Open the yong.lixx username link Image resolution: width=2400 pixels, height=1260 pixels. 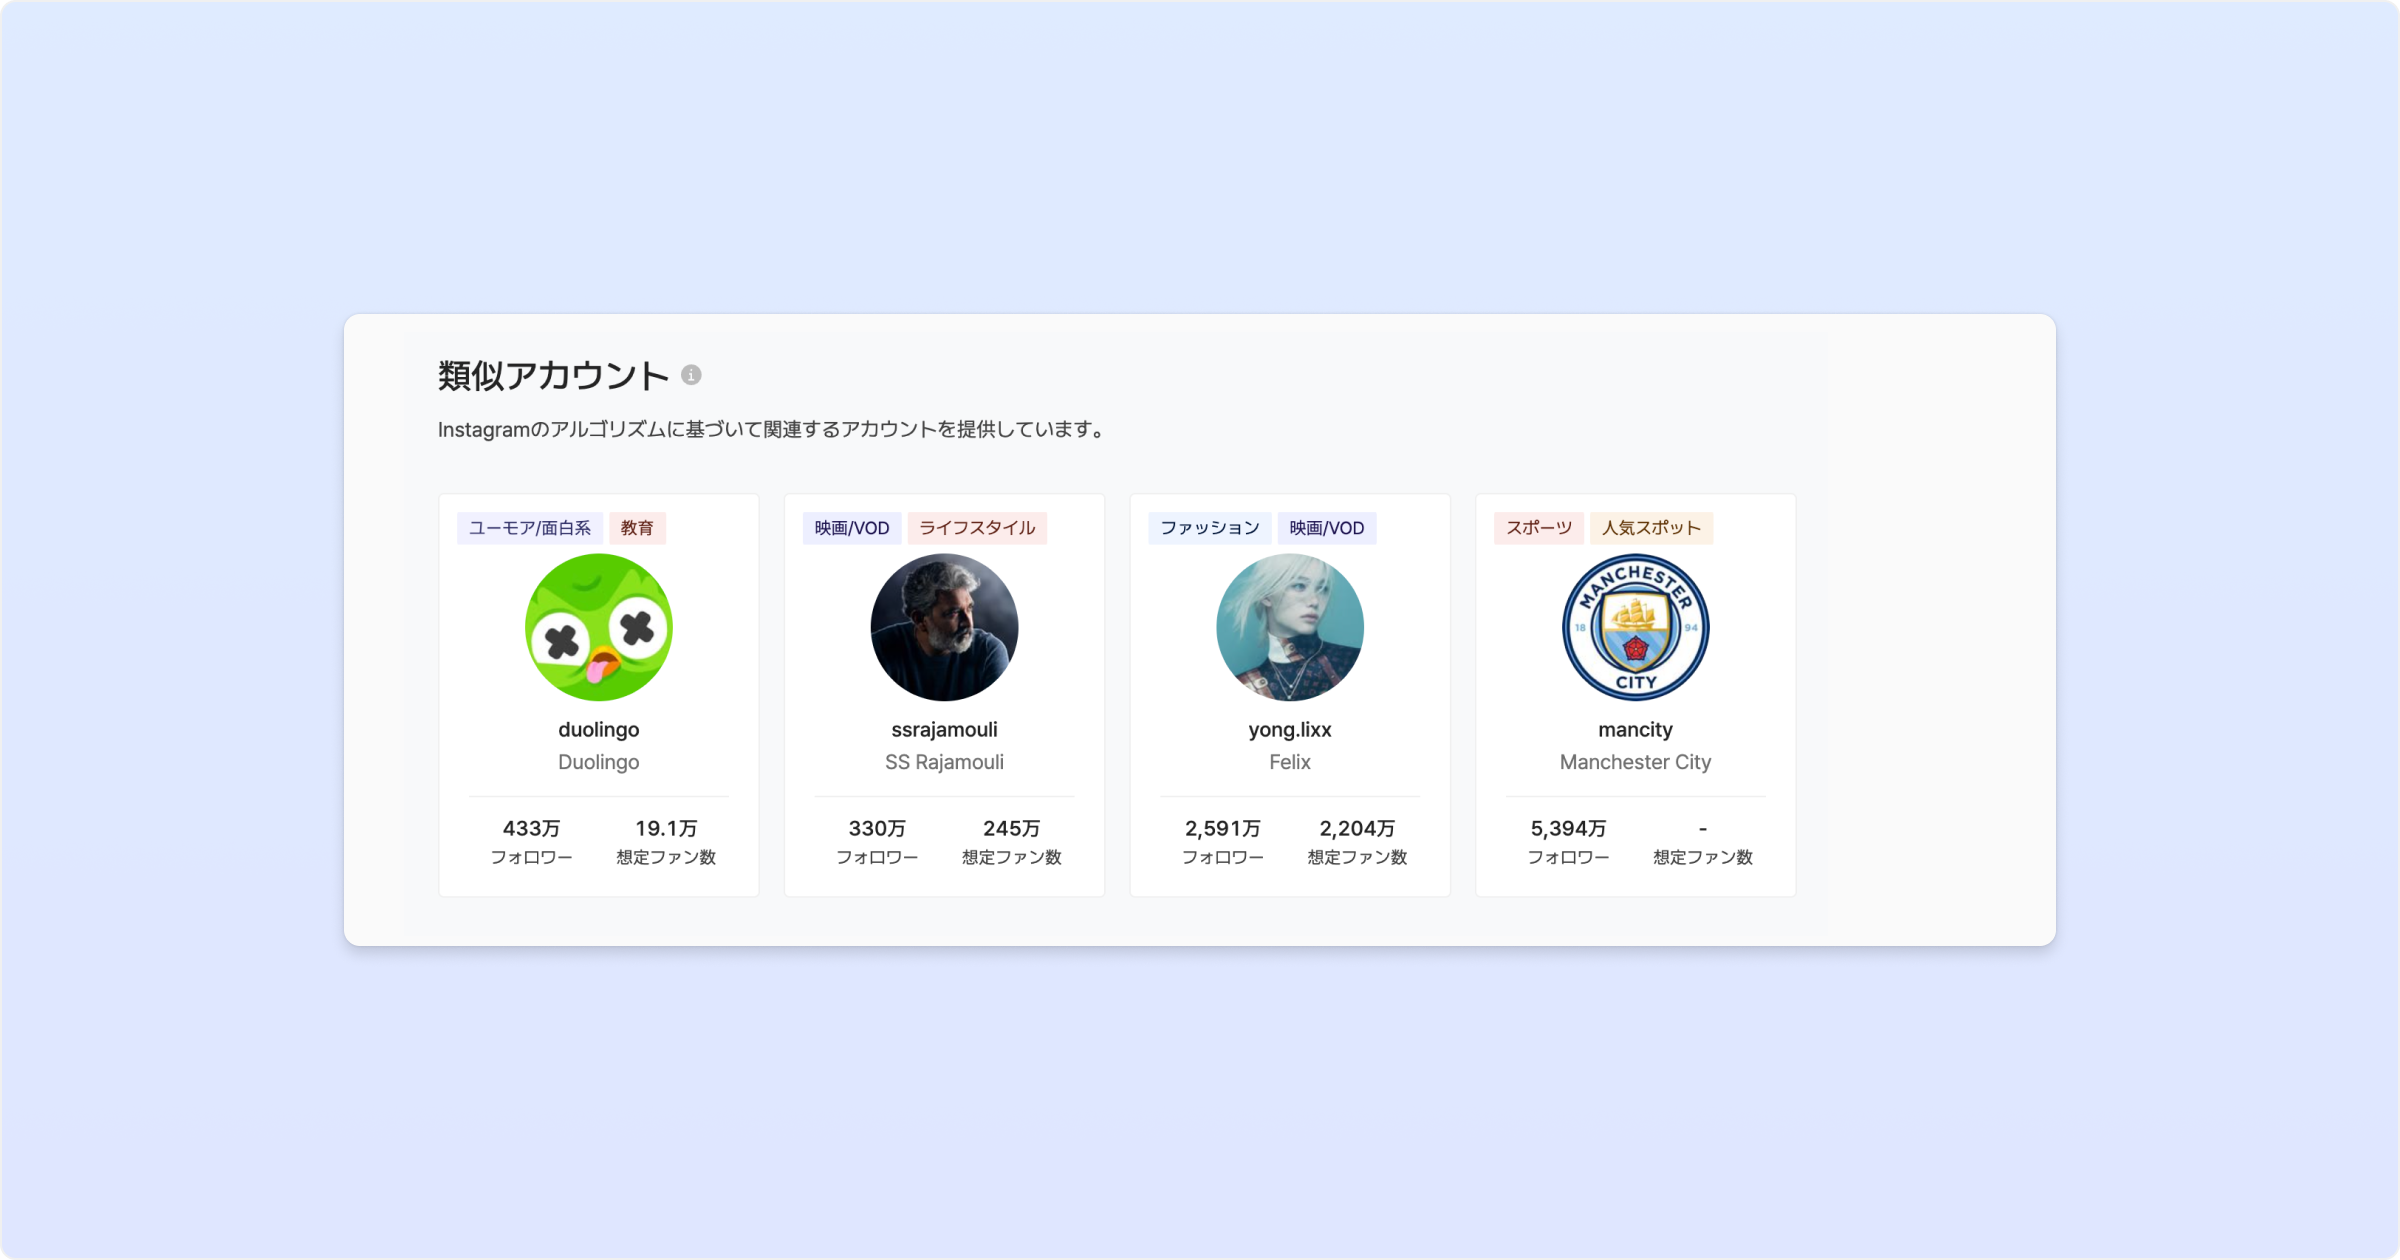click(x=1289, y=730)
